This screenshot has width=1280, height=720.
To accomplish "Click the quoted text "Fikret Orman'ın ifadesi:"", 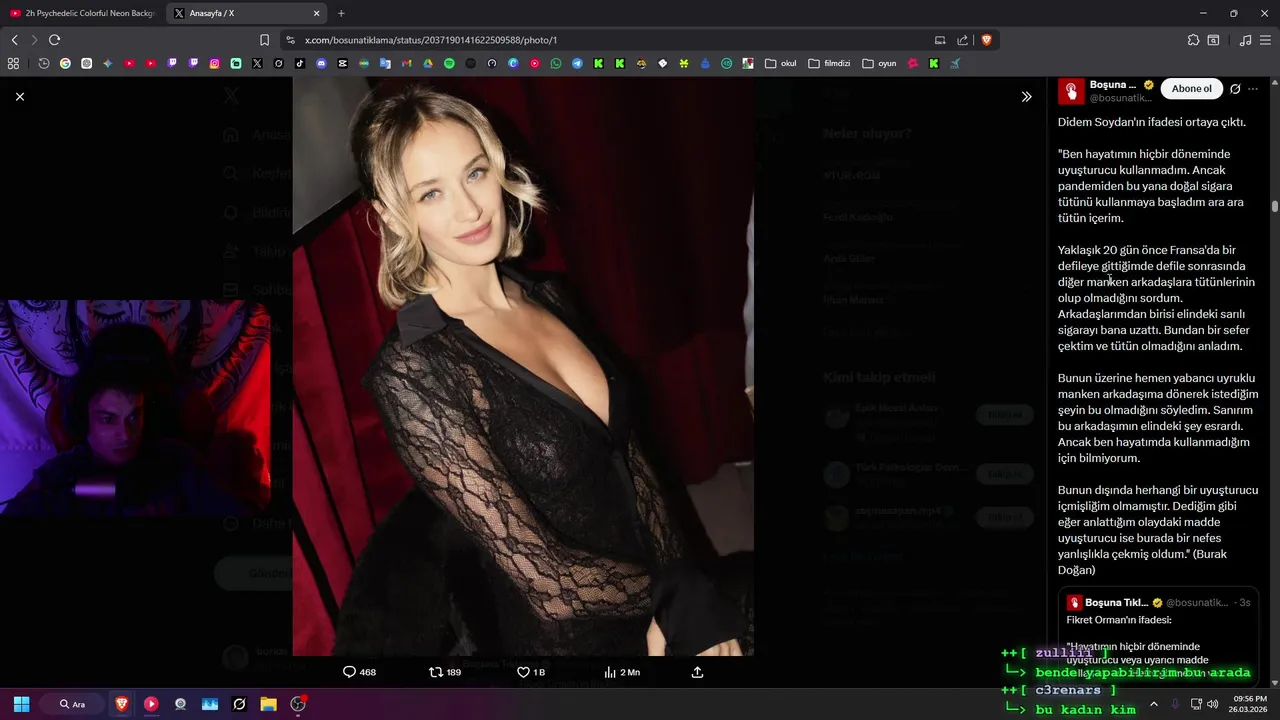I will click(1119, 620).
